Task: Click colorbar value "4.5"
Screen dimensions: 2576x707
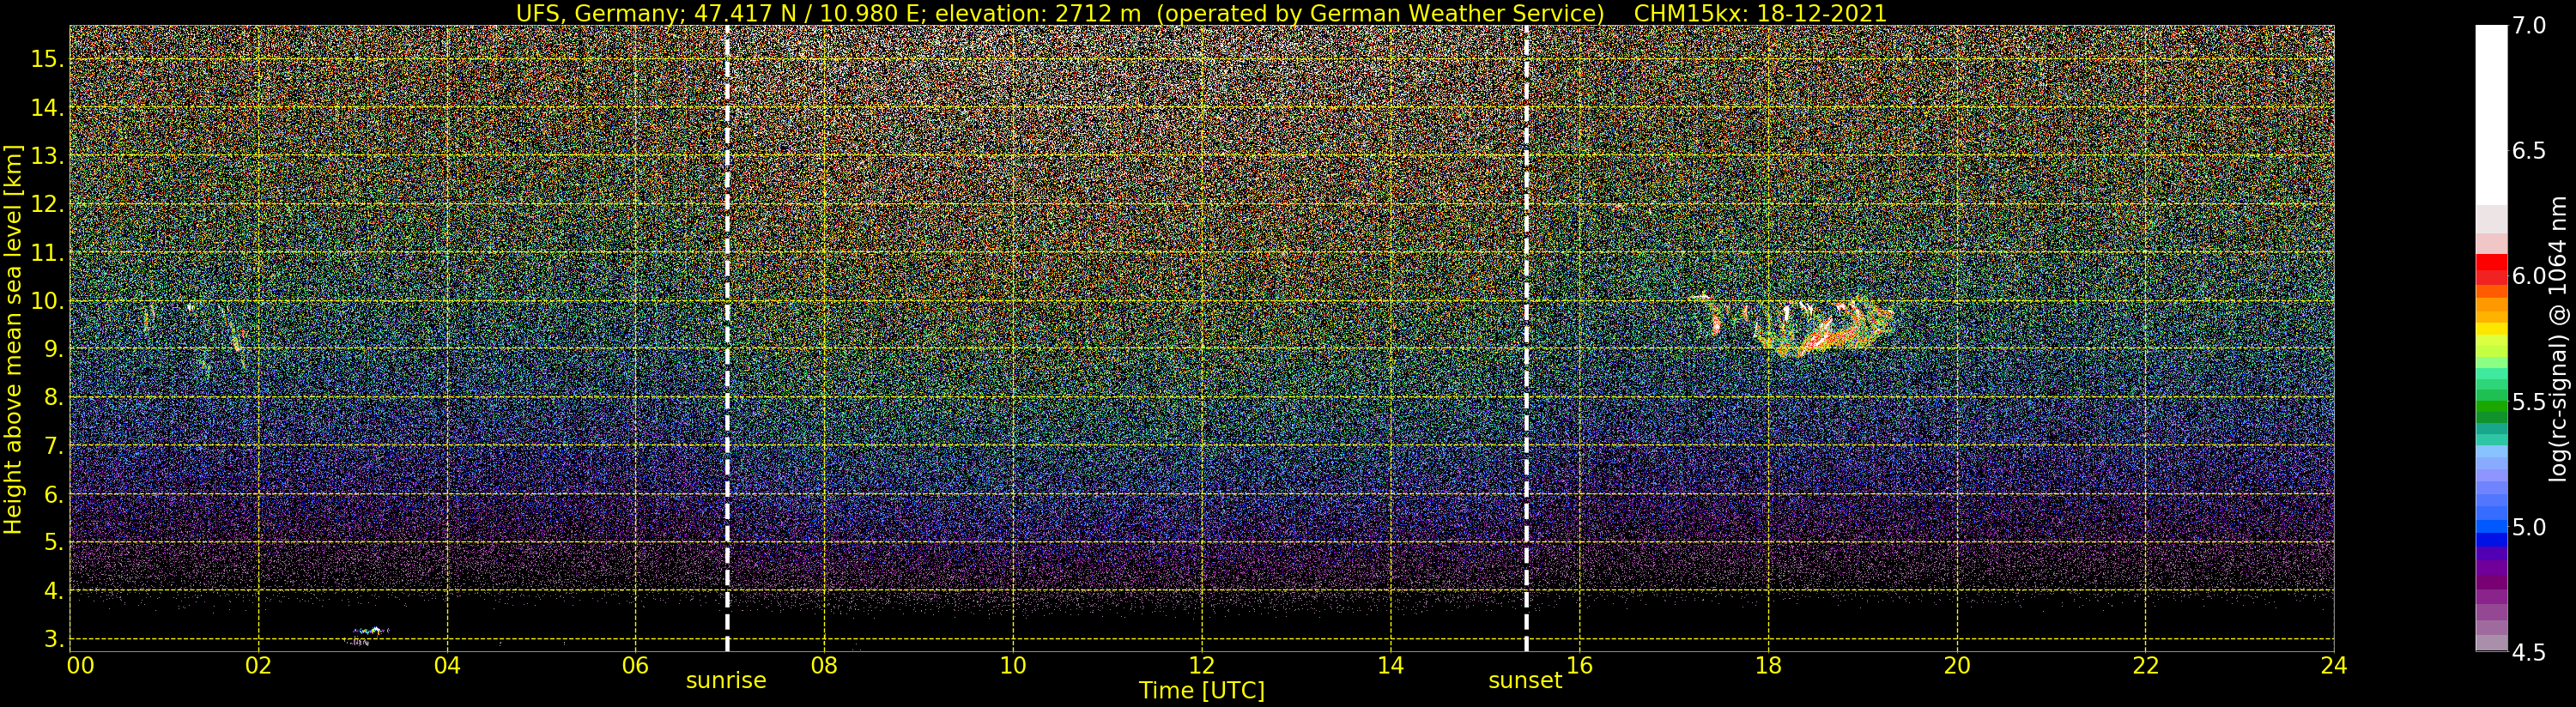Action: (x=2529, y=652)
